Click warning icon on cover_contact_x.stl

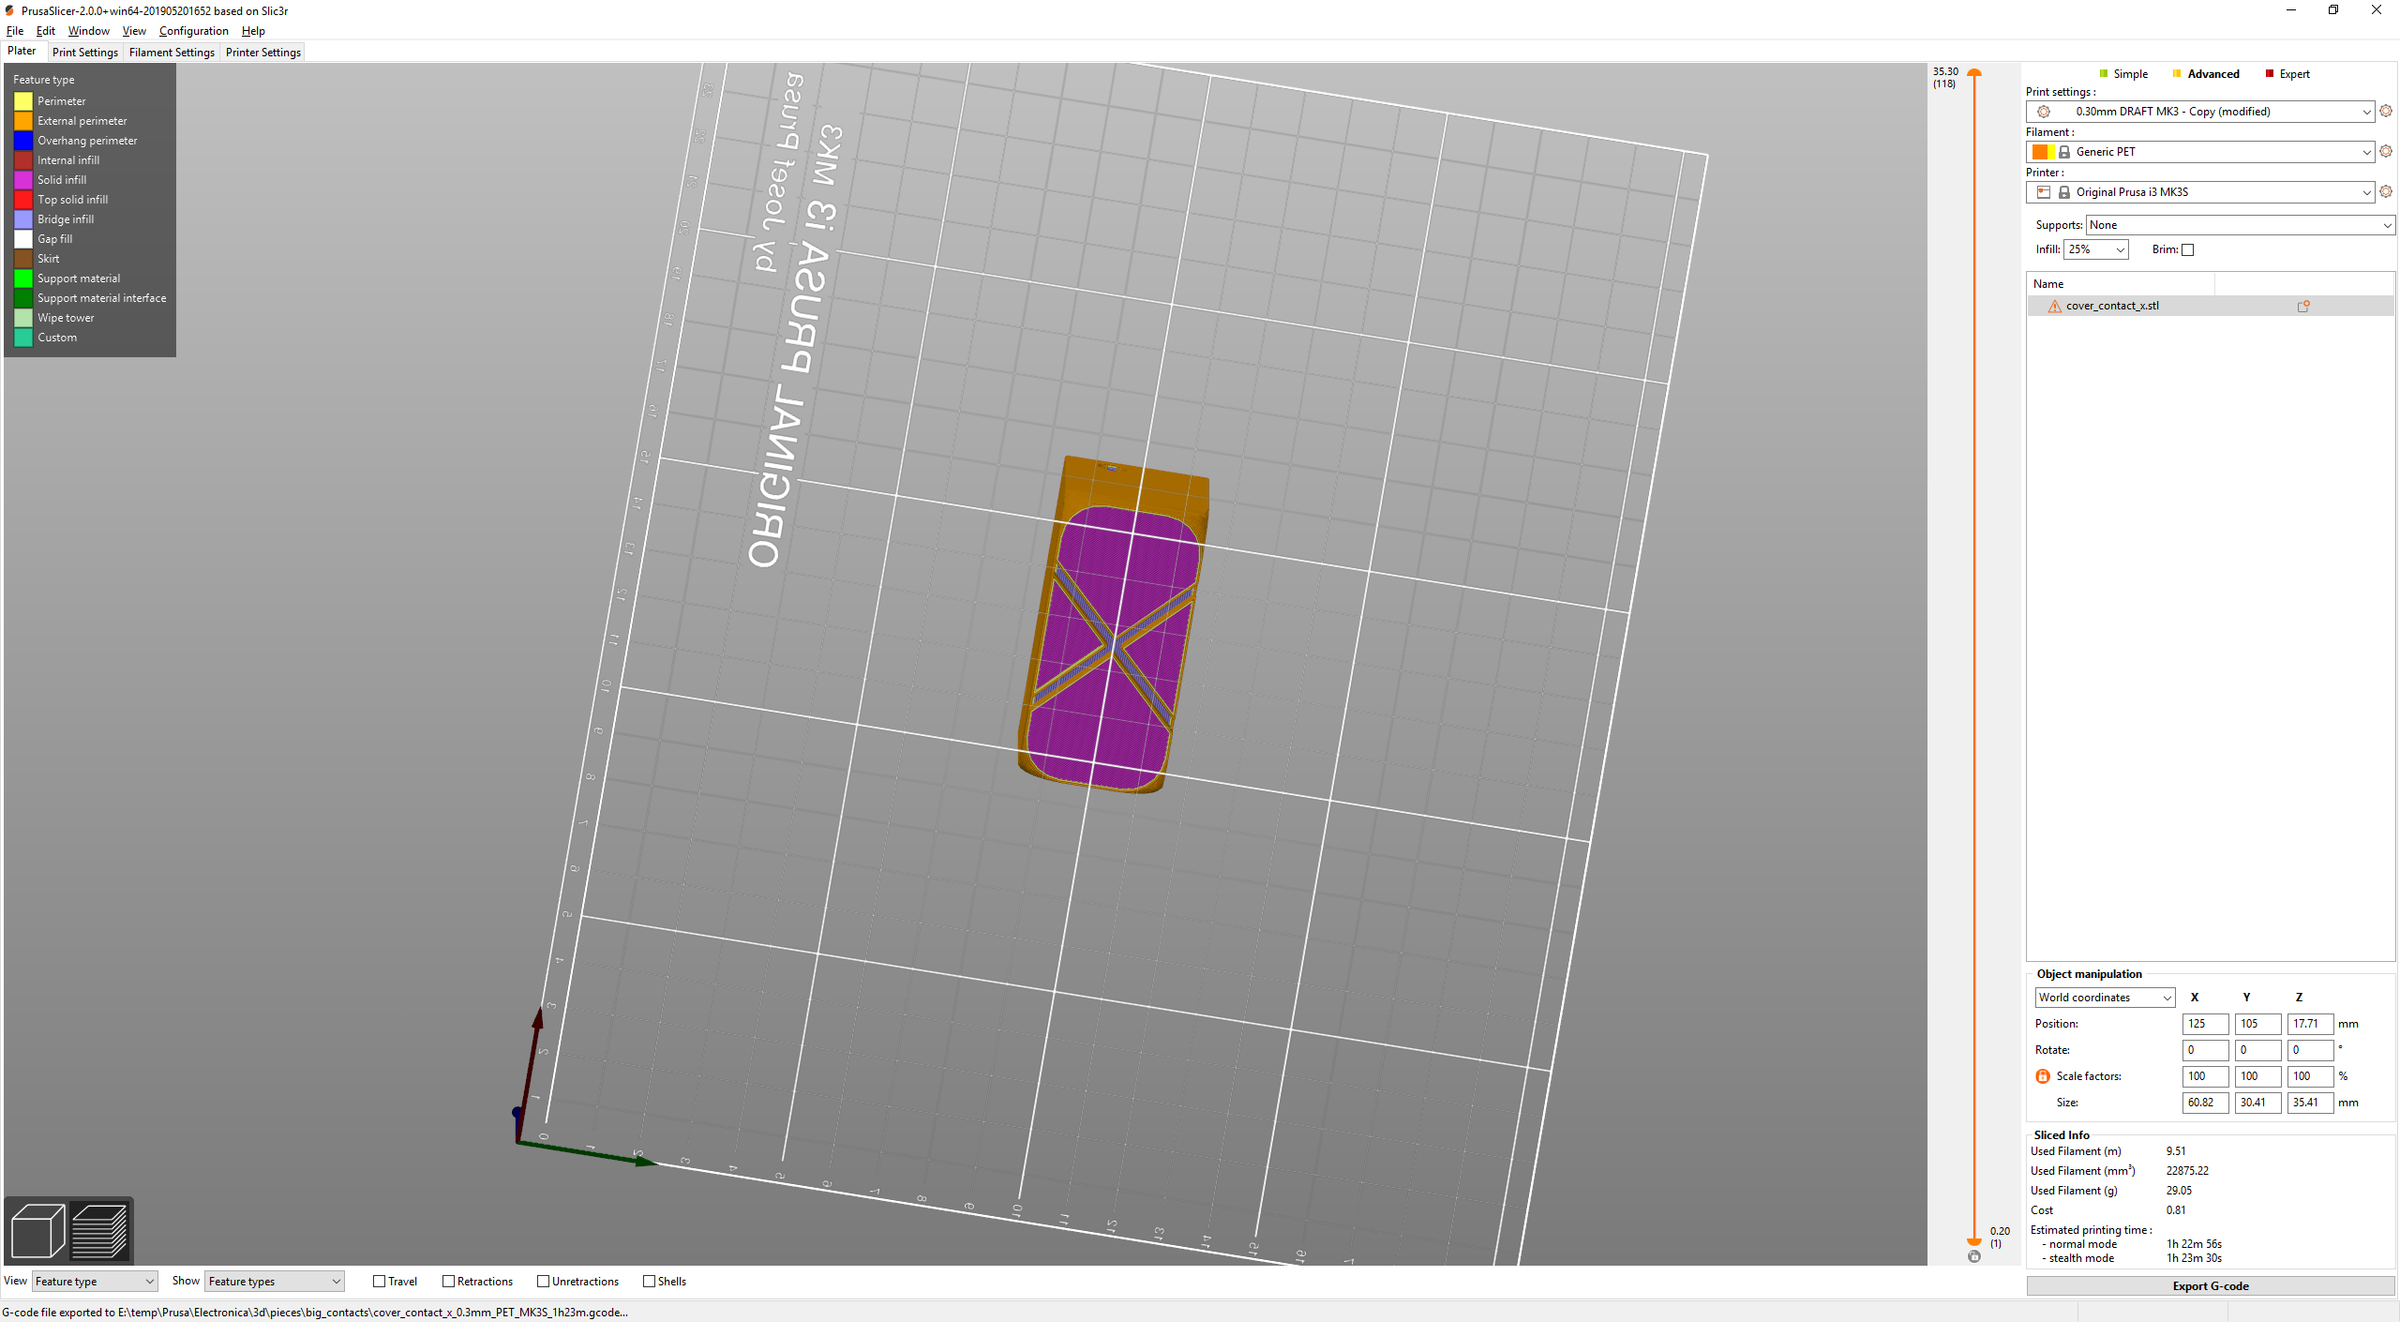pyautogui.click(x=2054, y=306)
